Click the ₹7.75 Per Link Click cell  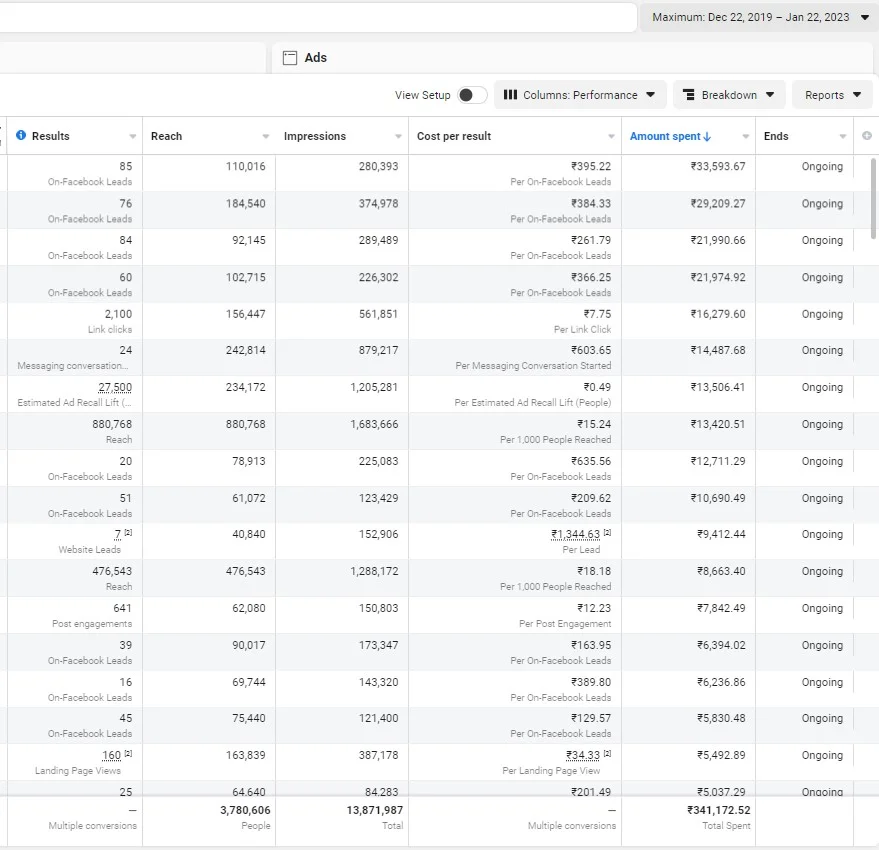[597, 314]
